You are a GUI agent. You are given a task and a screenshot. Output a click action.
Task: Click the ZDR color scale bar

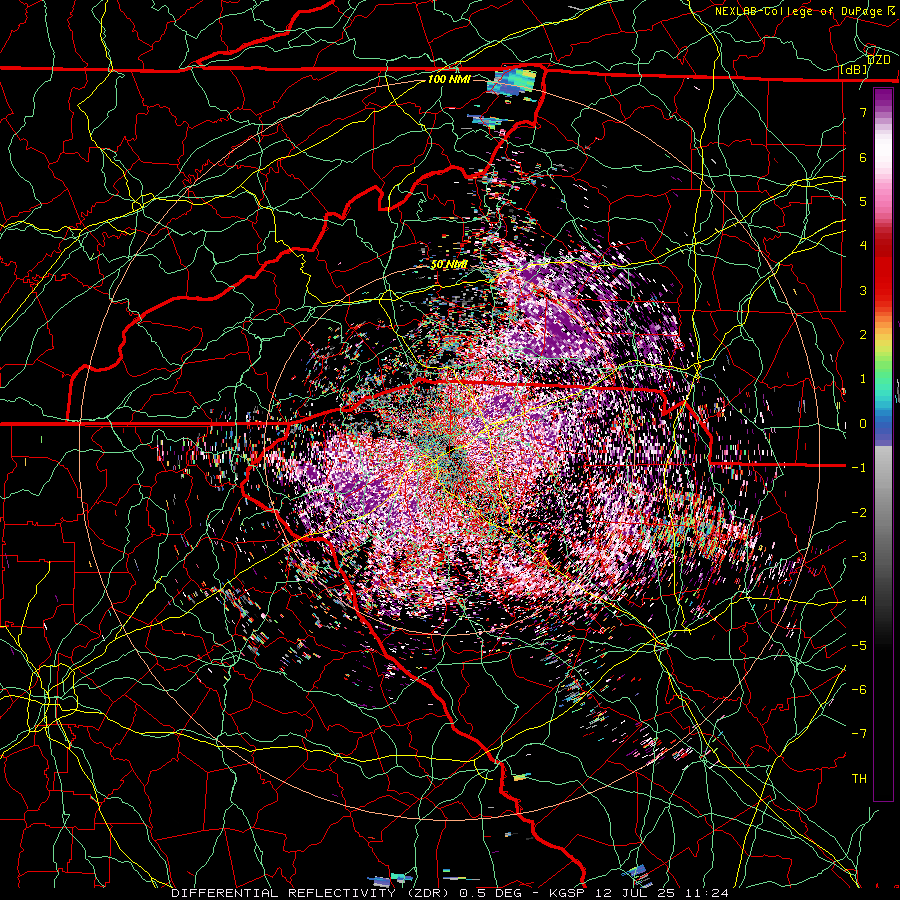pyautogui.click(x=883, y=444)
